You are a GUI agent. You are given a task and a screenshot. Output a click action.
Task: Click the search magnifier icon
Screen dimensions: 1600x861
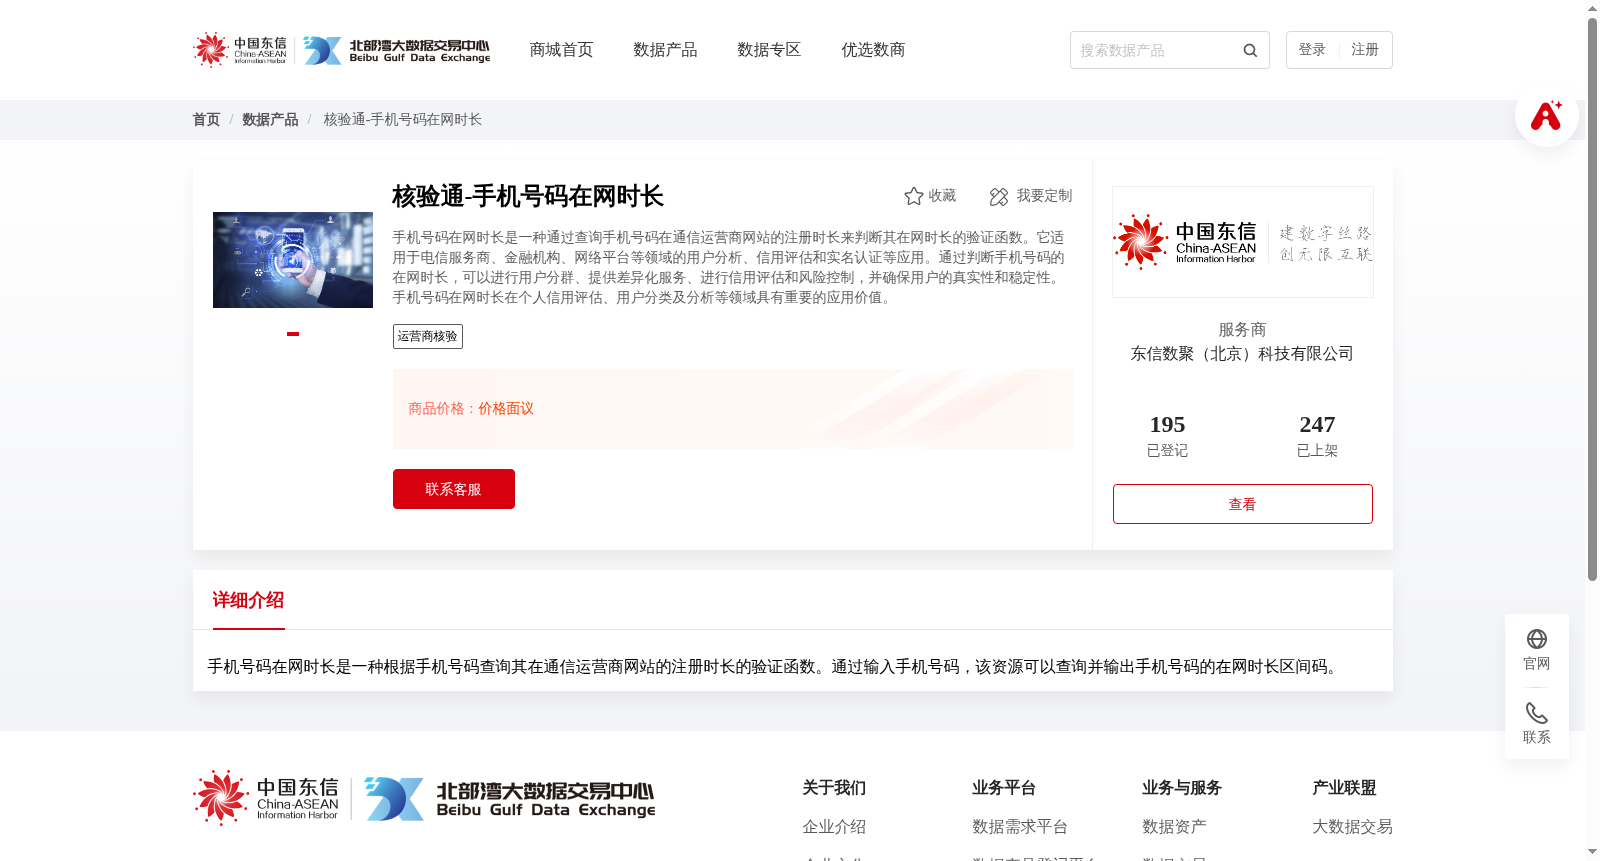(x=1250, y=50)
